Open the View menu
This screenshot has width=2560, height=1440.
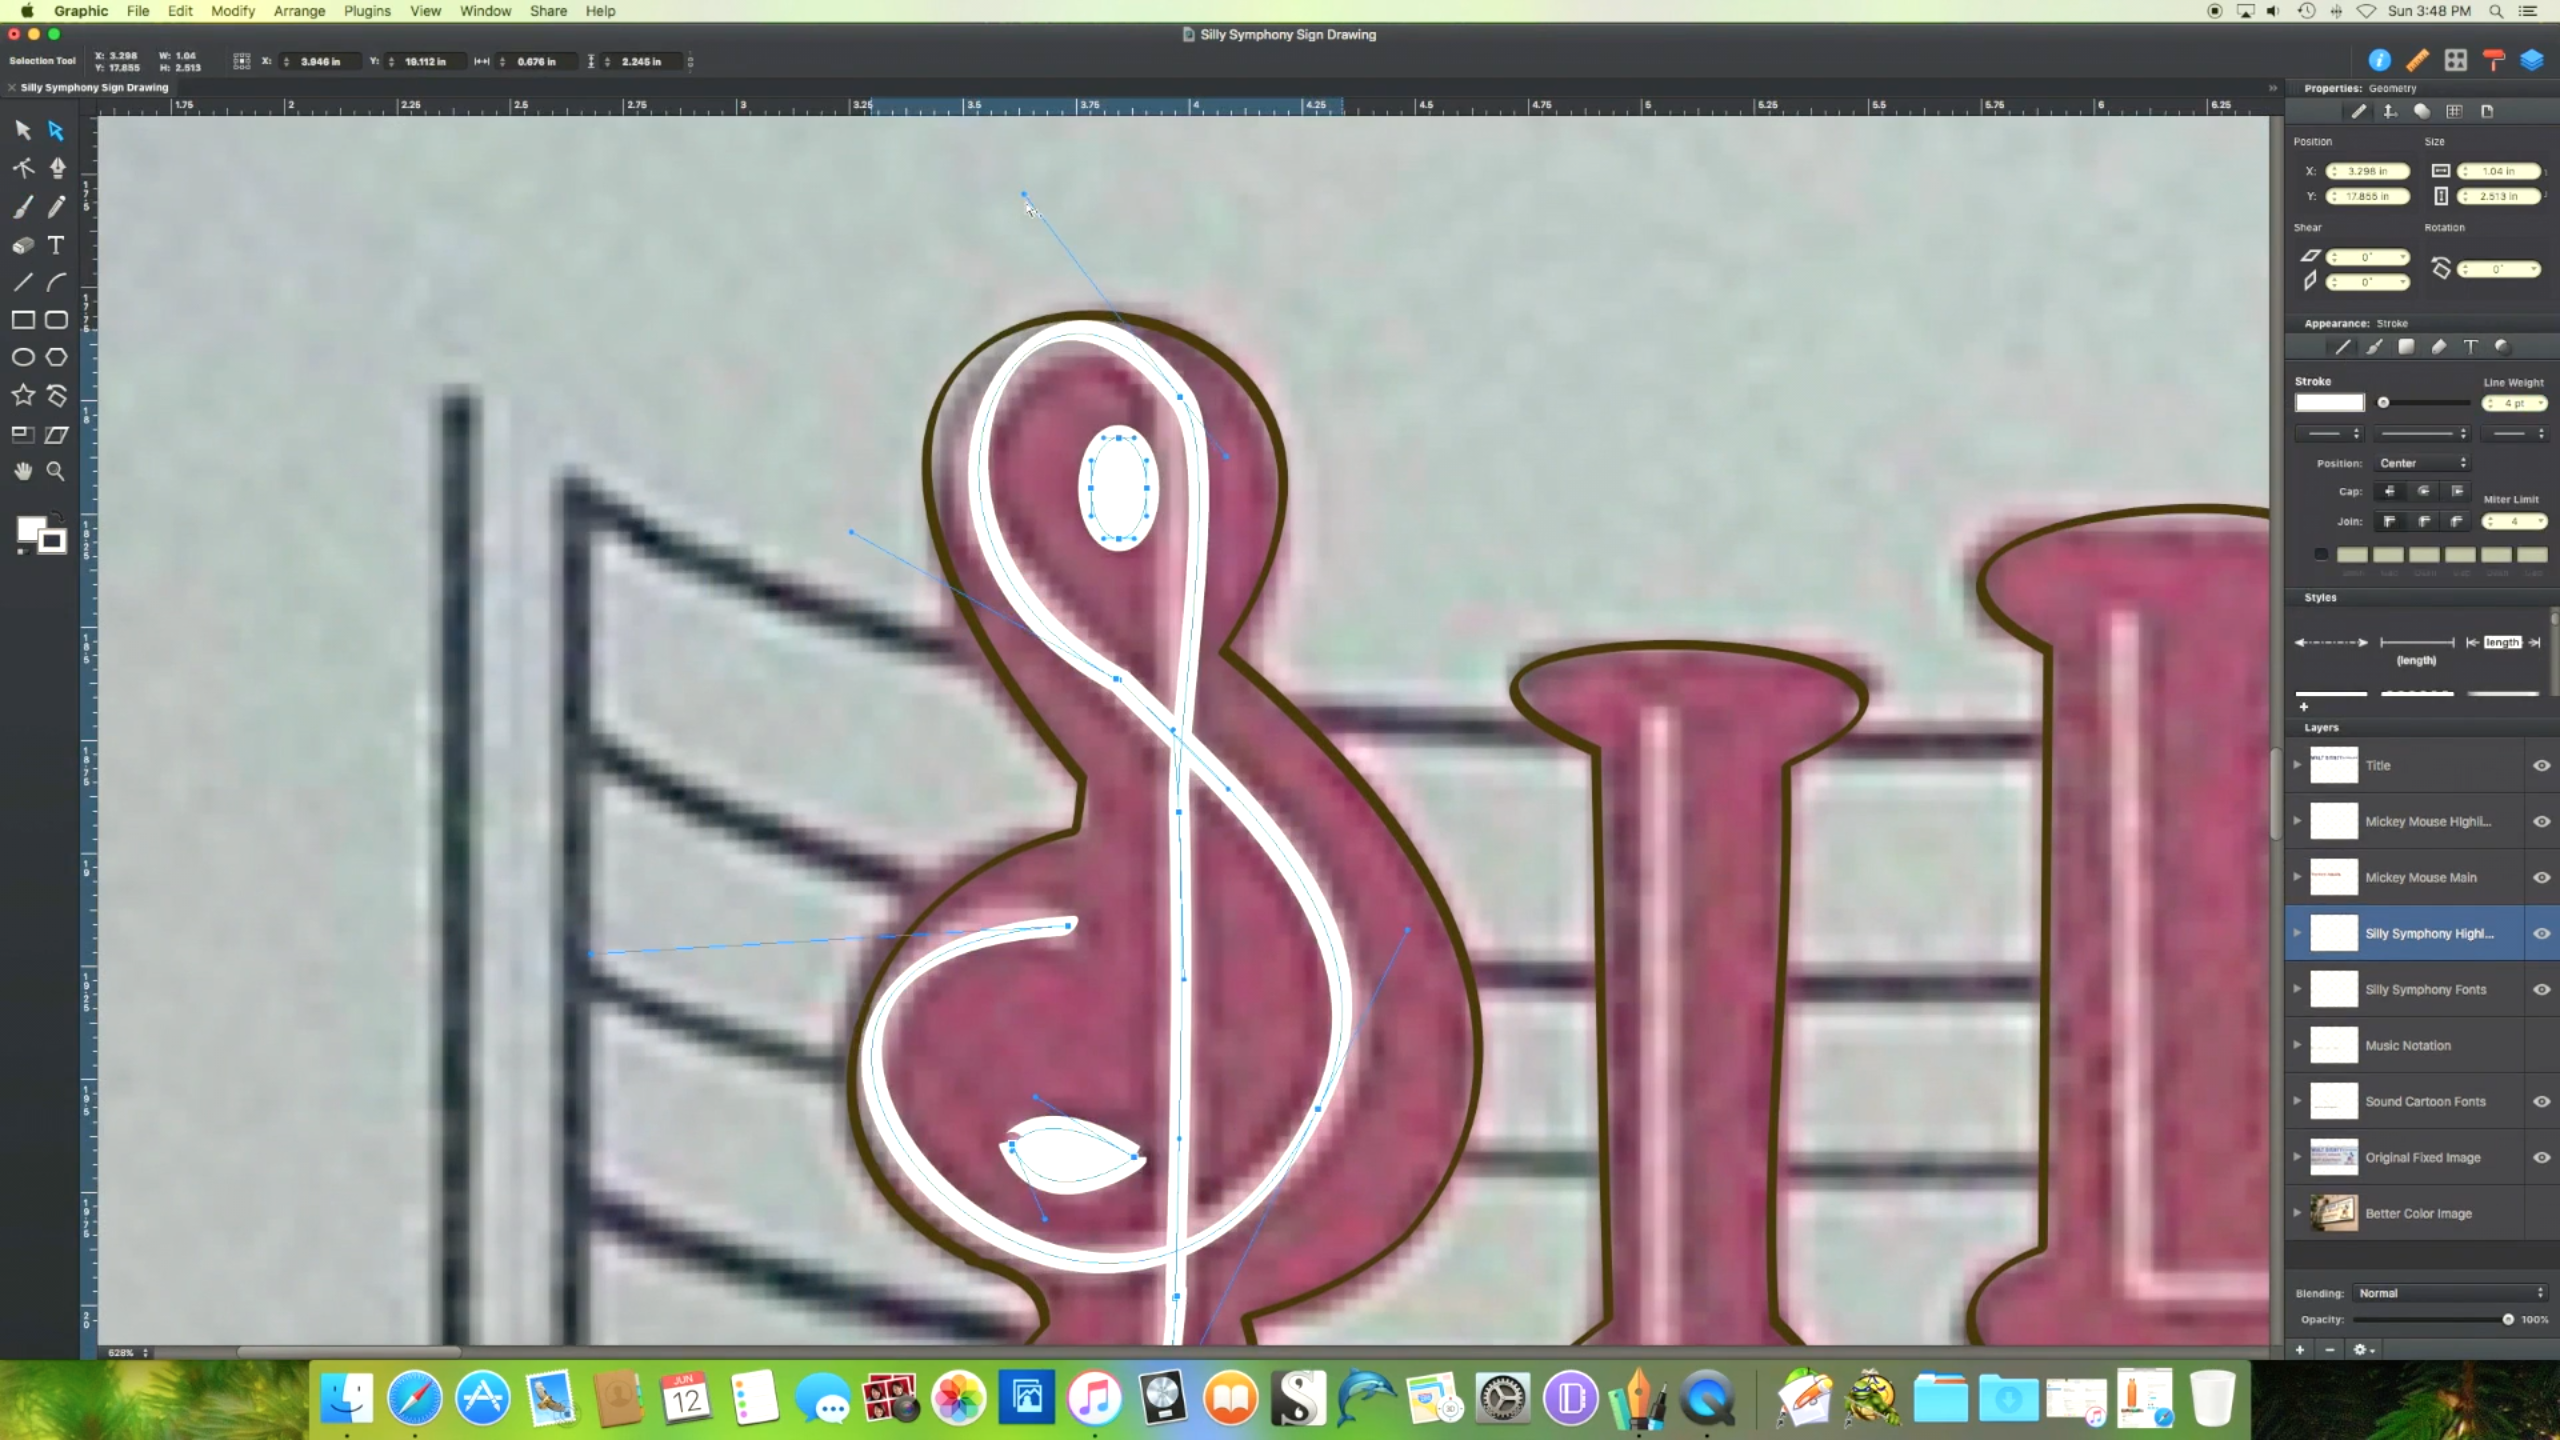[x=425, y=11]
